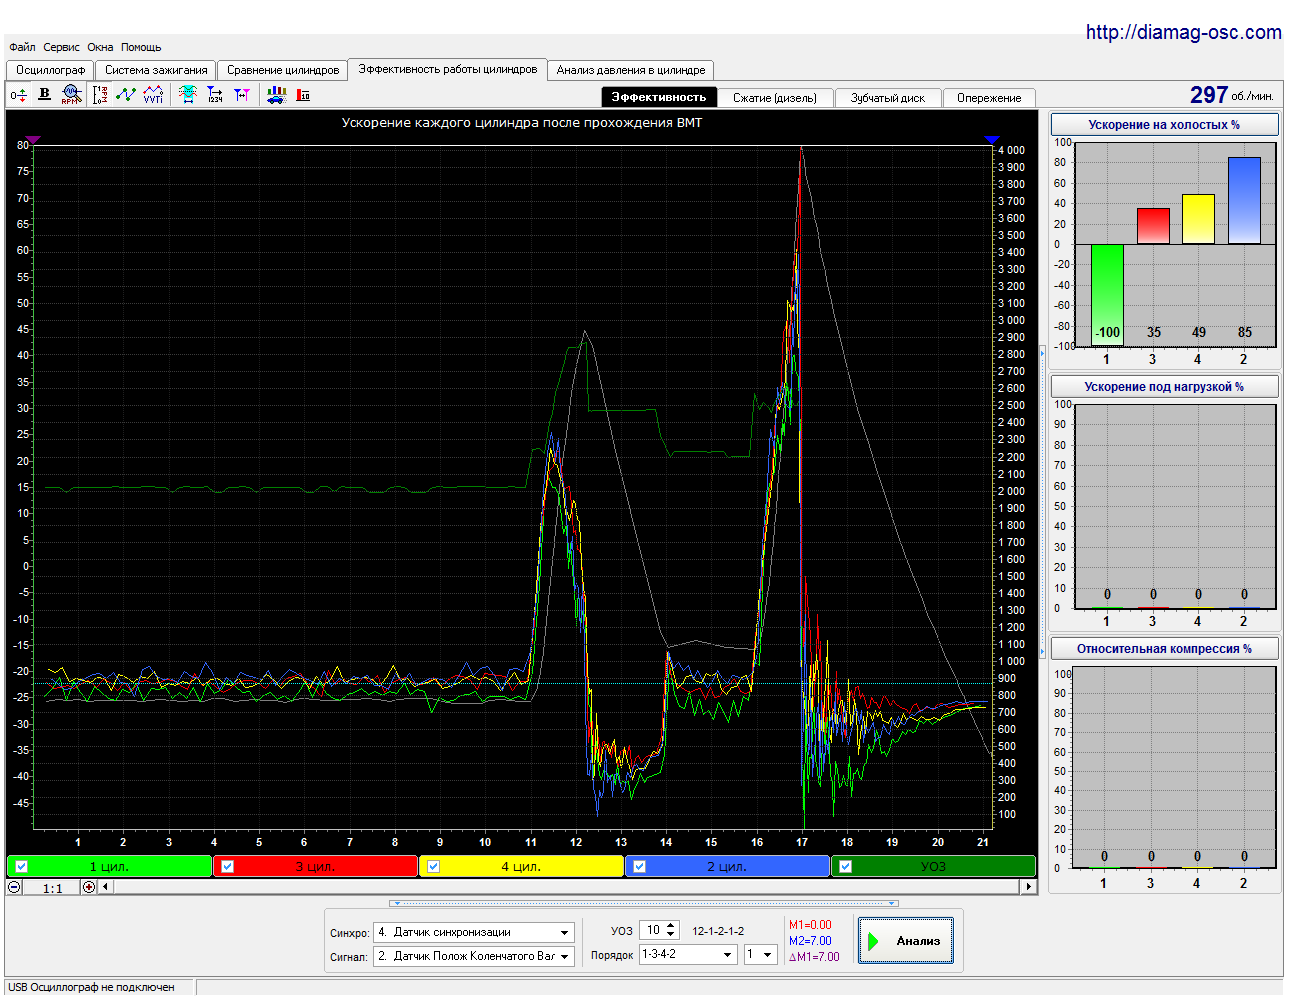Click the horizontal scrollbar right arrow
Screen dimensions: 1296x1000
click(1028, 887)
